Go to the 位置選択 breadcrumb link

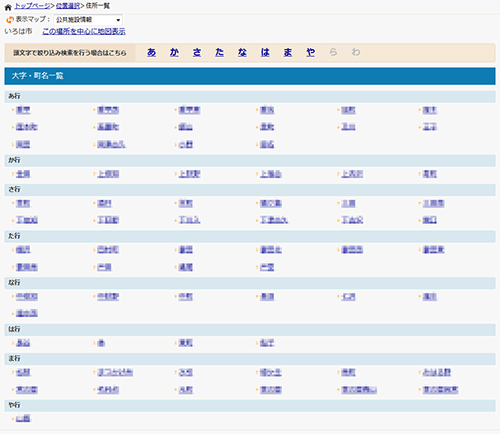[68, 6]
